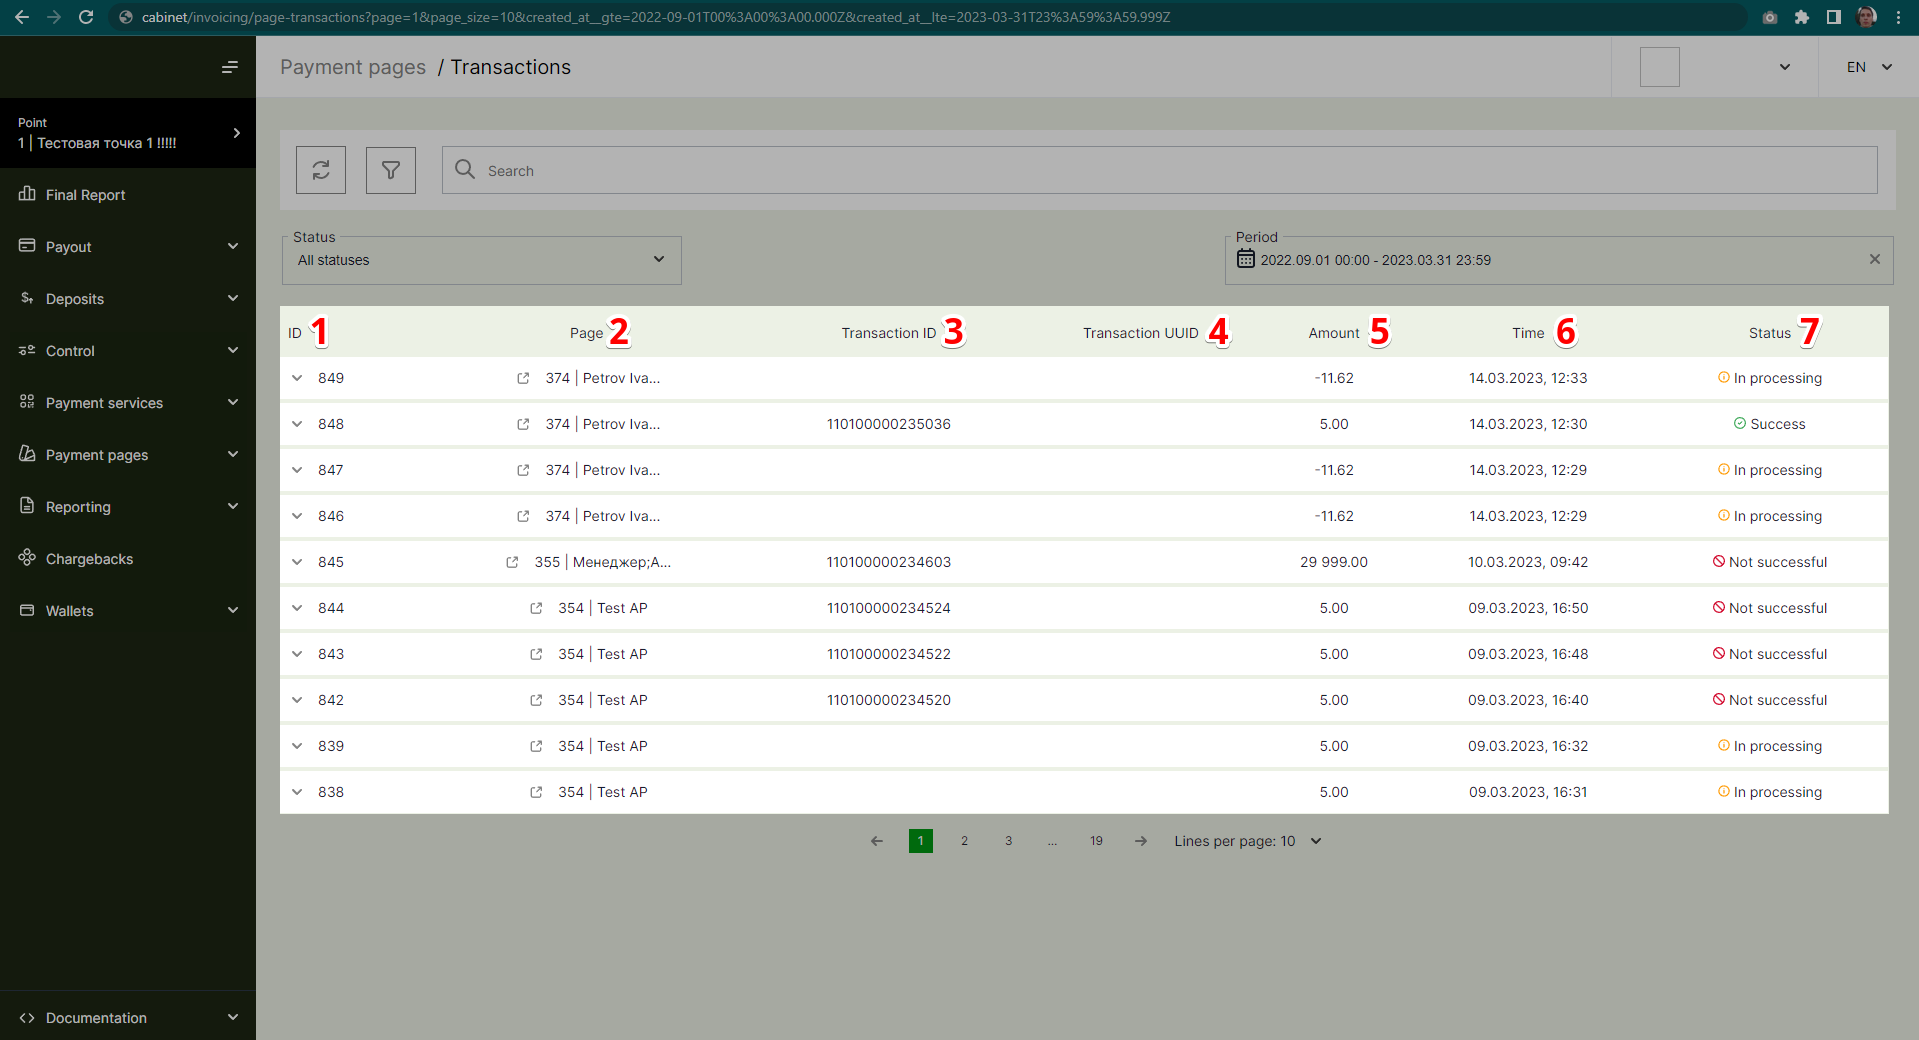Expand the row of transaction 844
Viewport: 1919px width, 1040px height.
point(297,608)
